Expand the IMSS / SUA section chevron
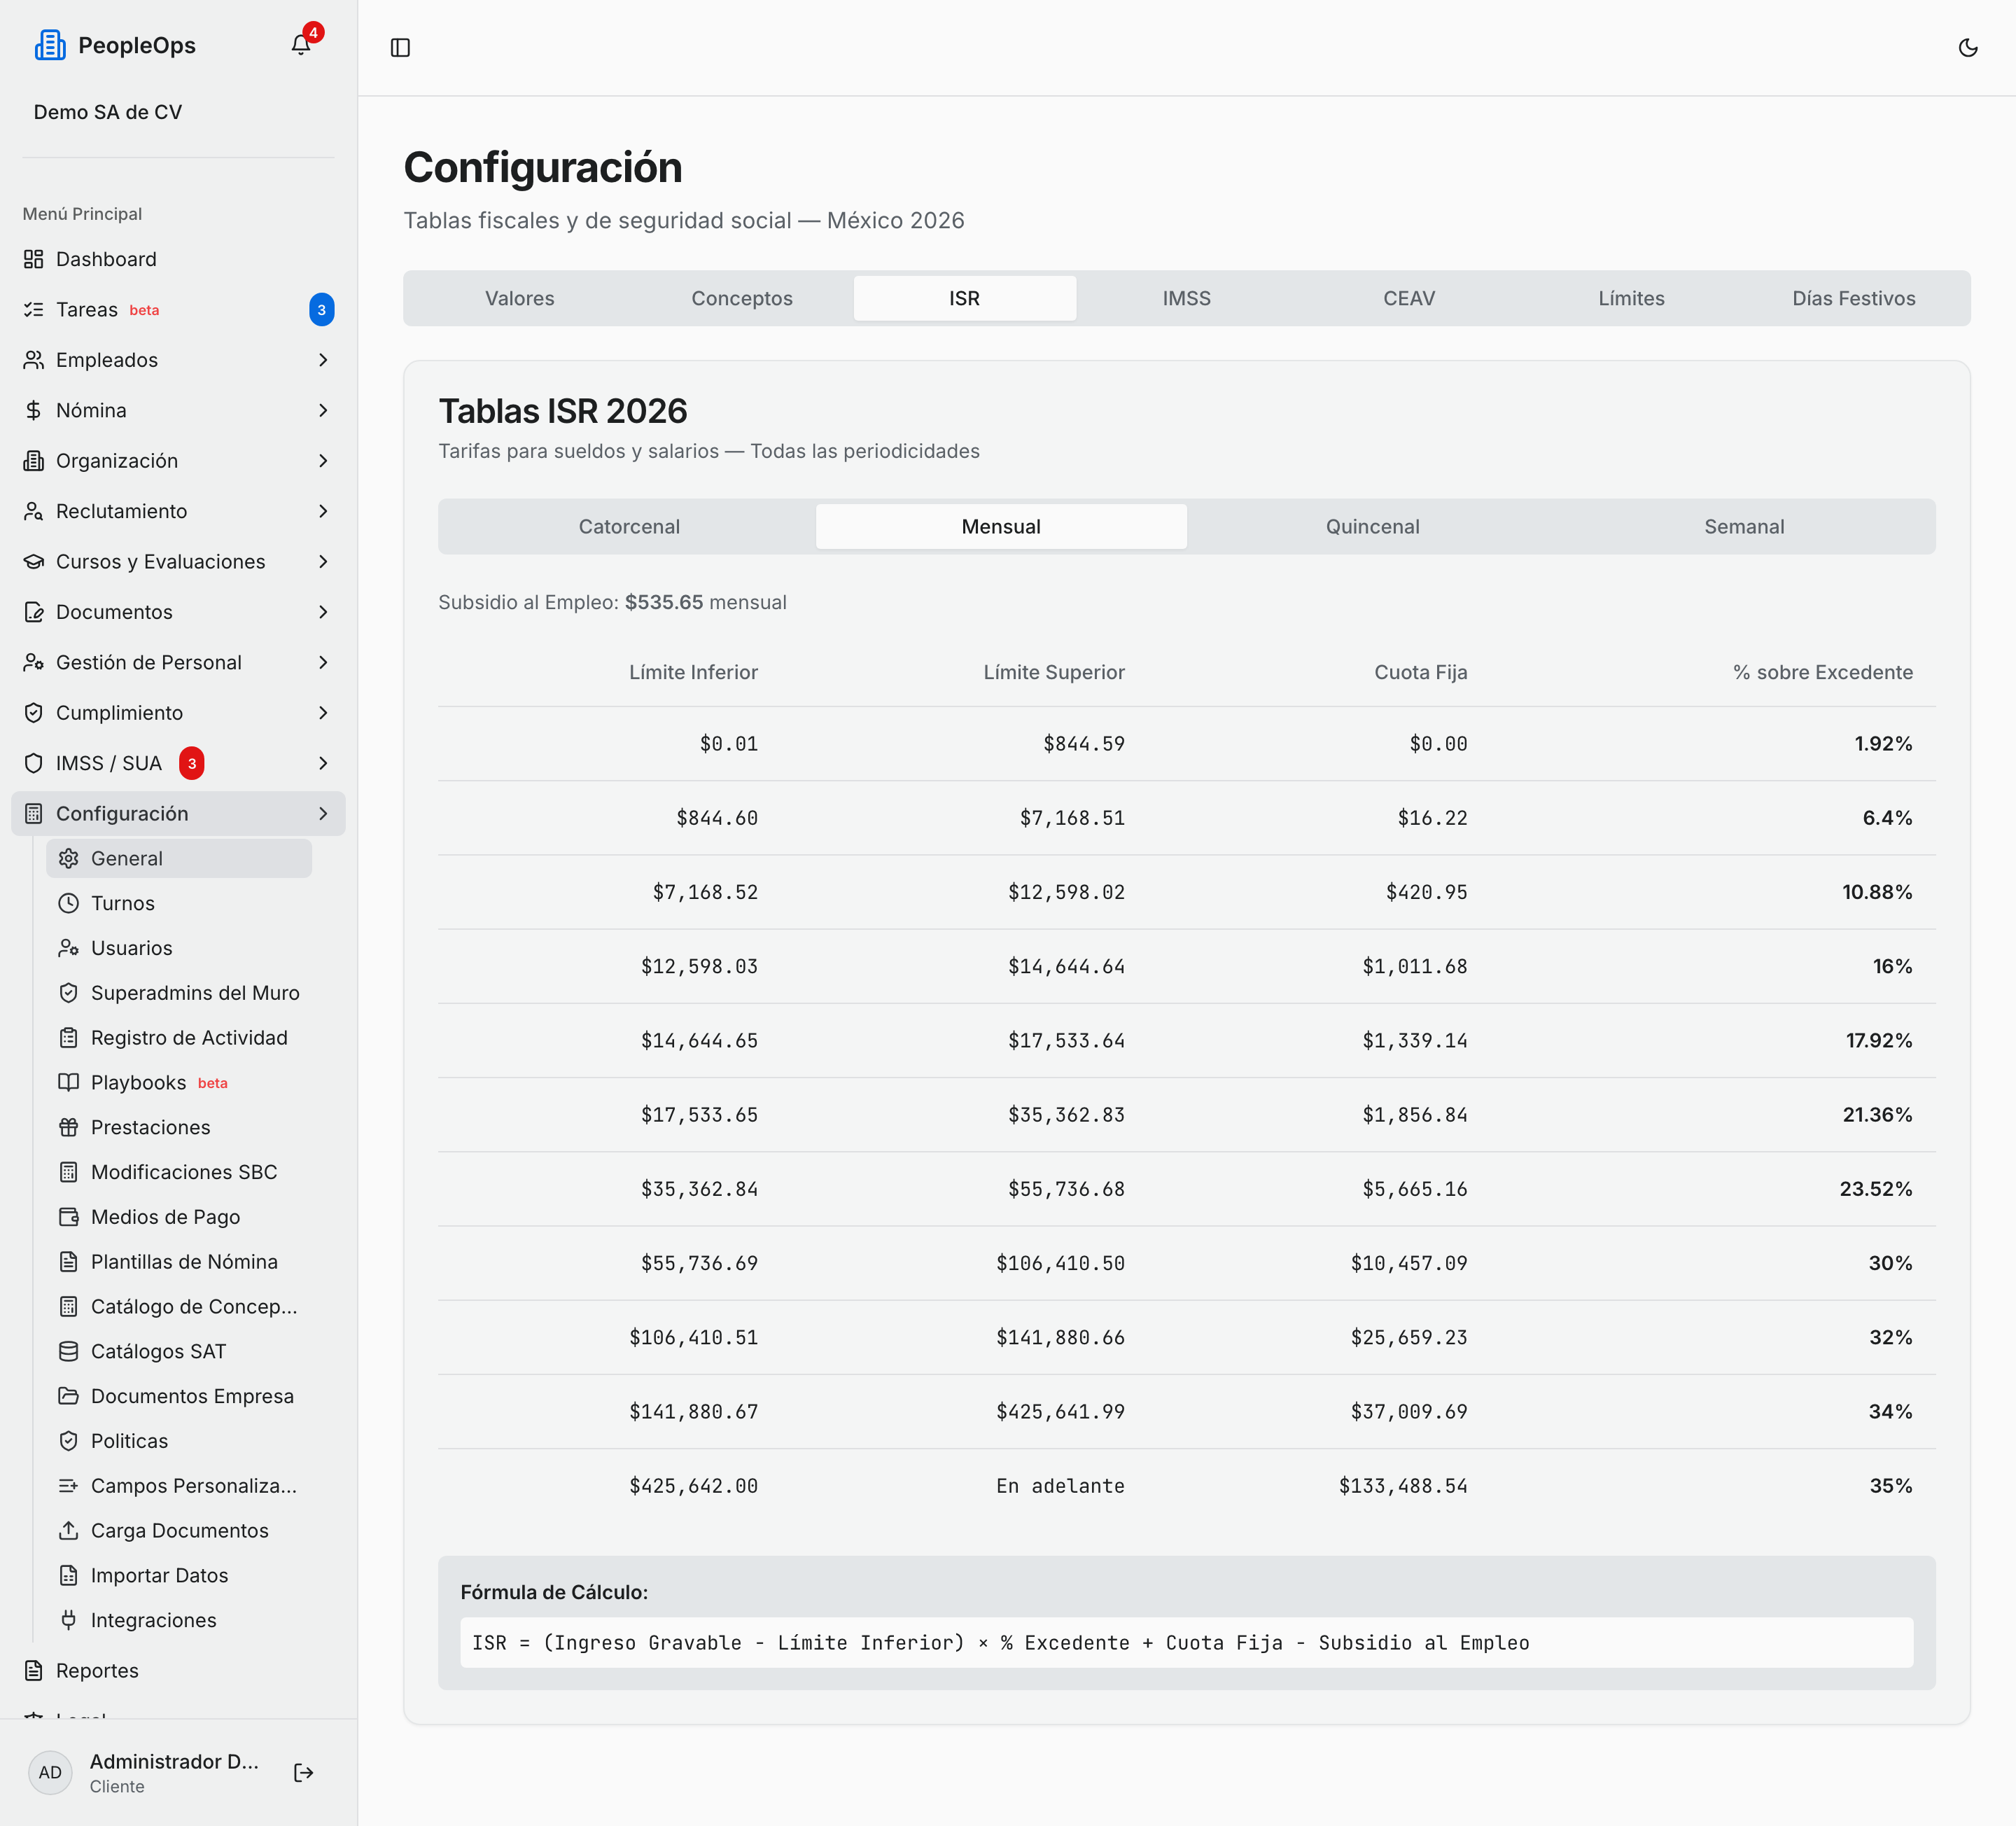Viewport: 2016px width, 1826px height. pyautogui.click(x=323, y=763)
